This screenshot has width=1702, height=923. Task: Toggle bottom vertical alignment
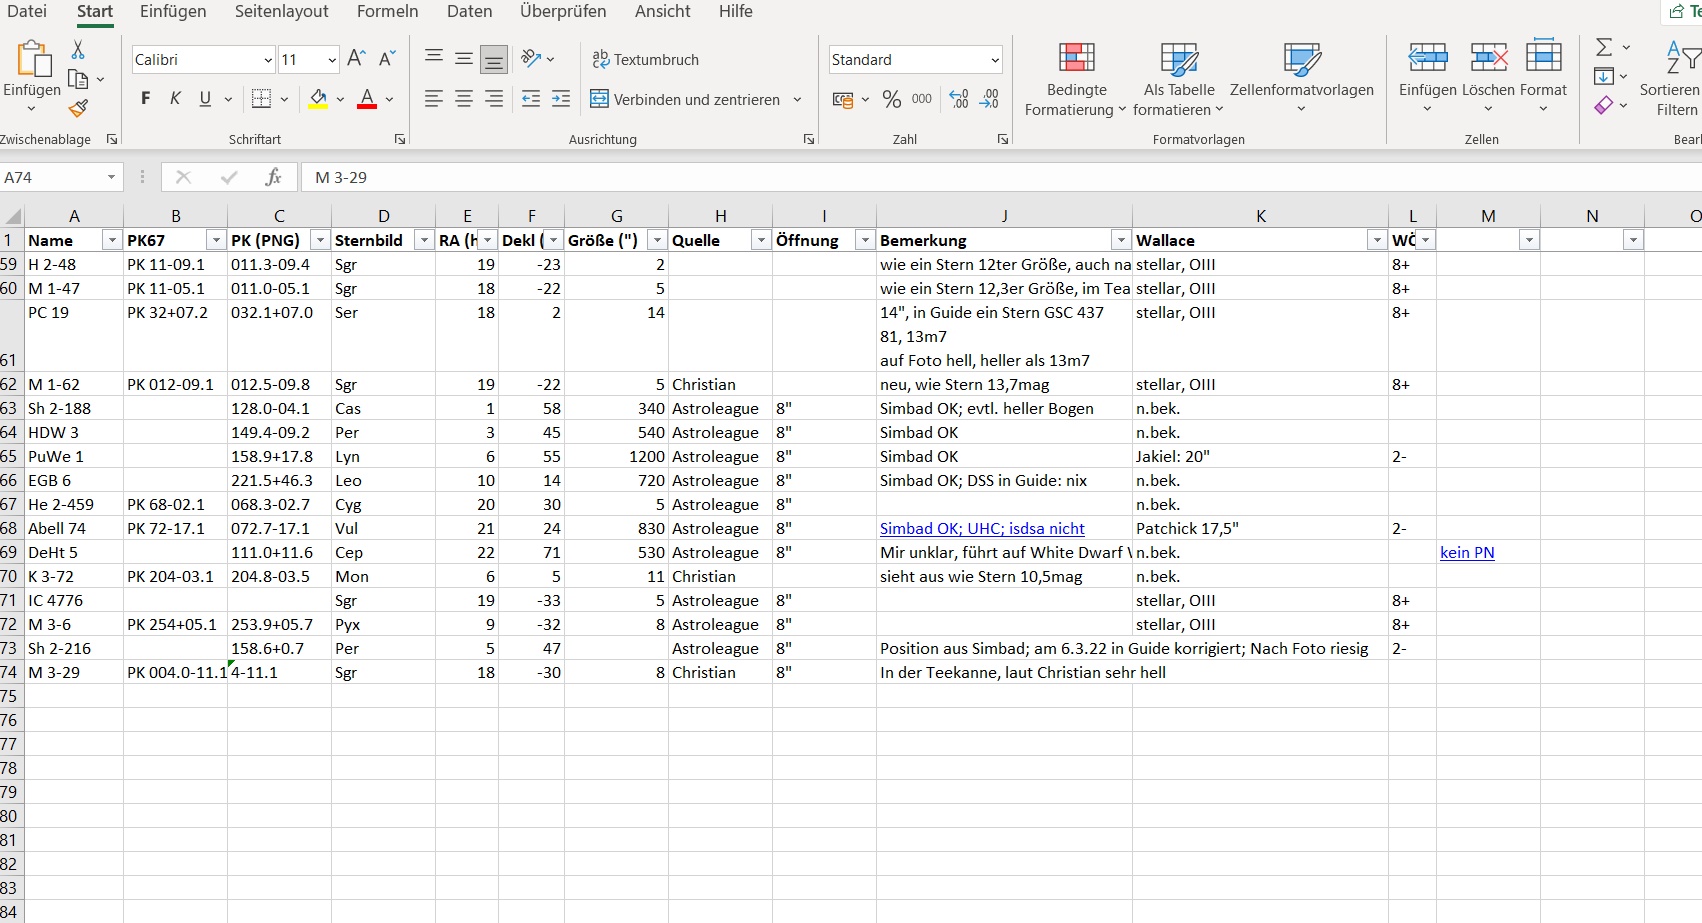coord(494,60)
